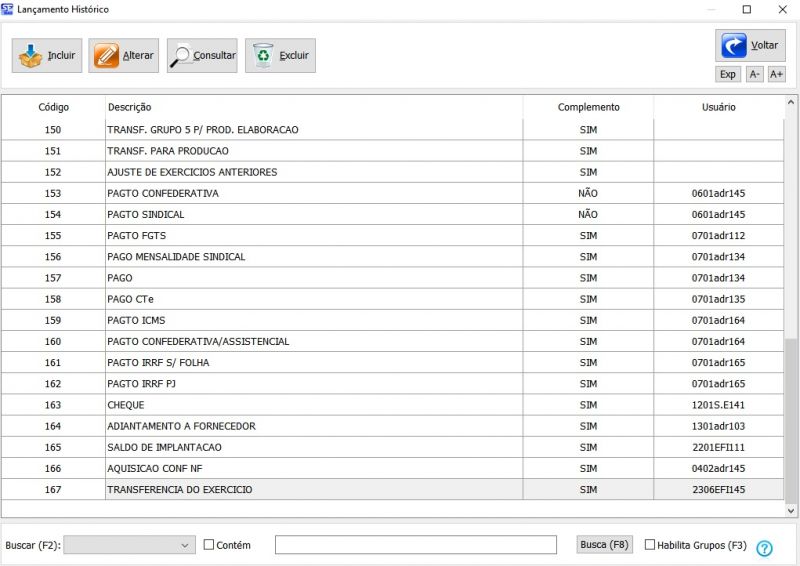Increase font size with A+ button

tap(776, 74)
